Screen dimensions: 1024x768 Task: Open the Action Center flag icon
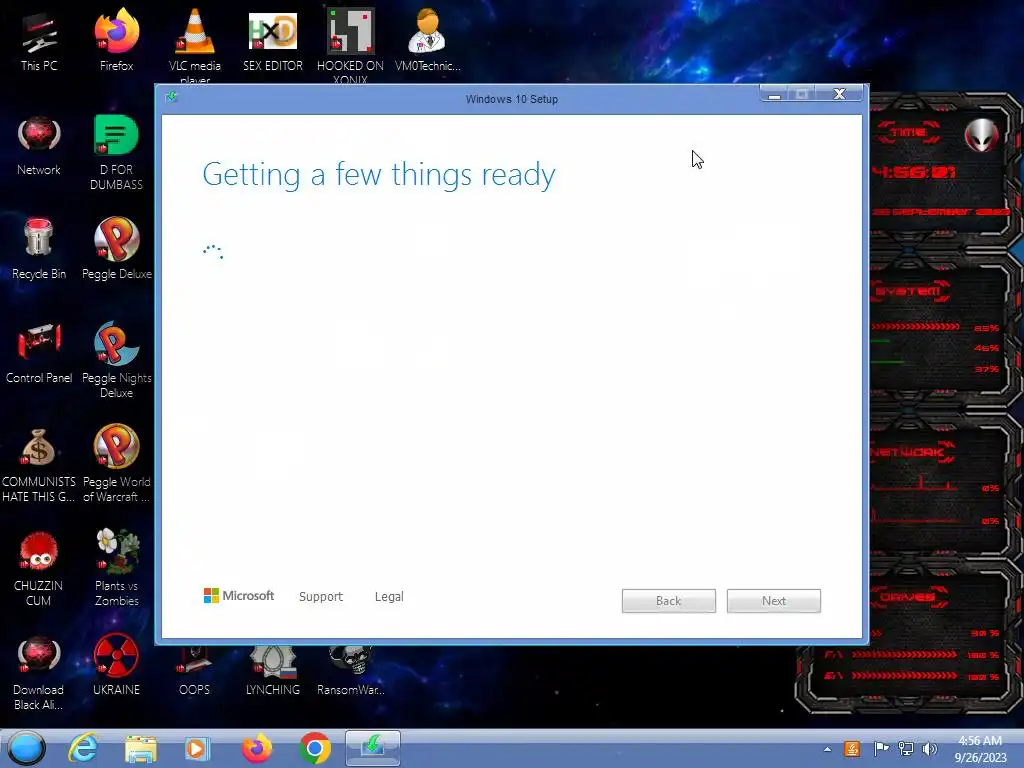[881, 748]
